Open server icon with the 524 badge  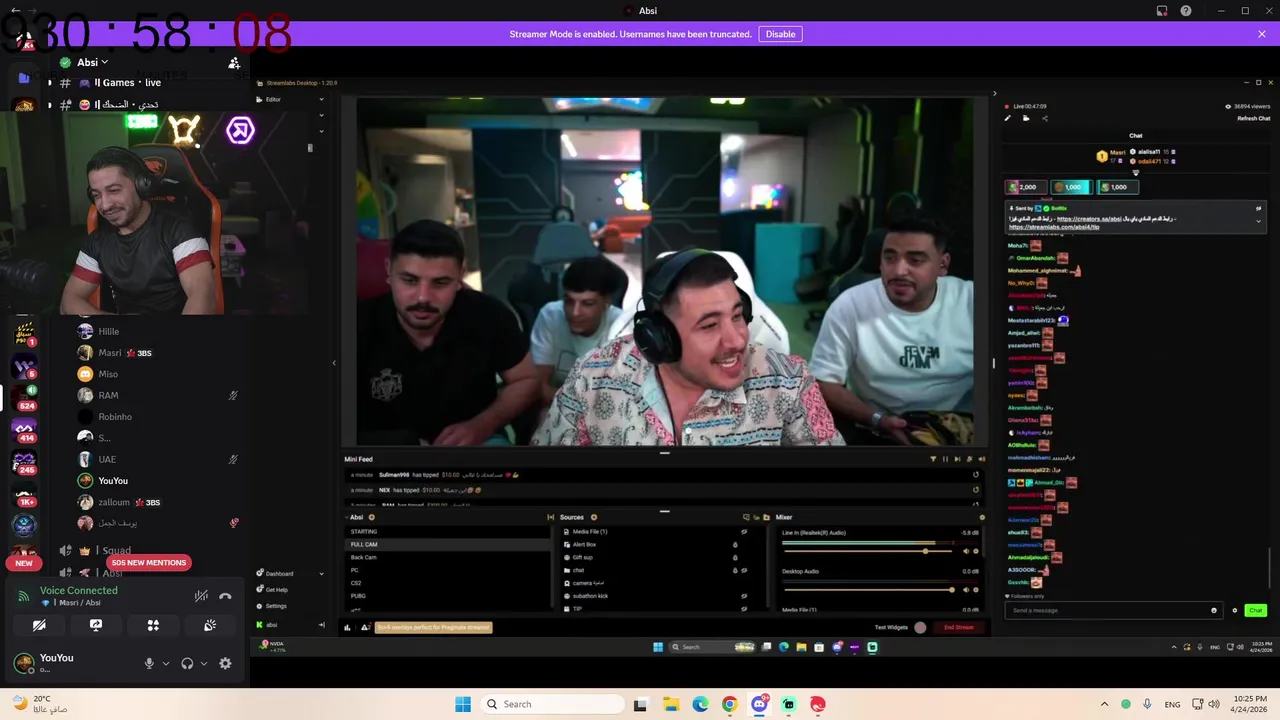point(24,397)
